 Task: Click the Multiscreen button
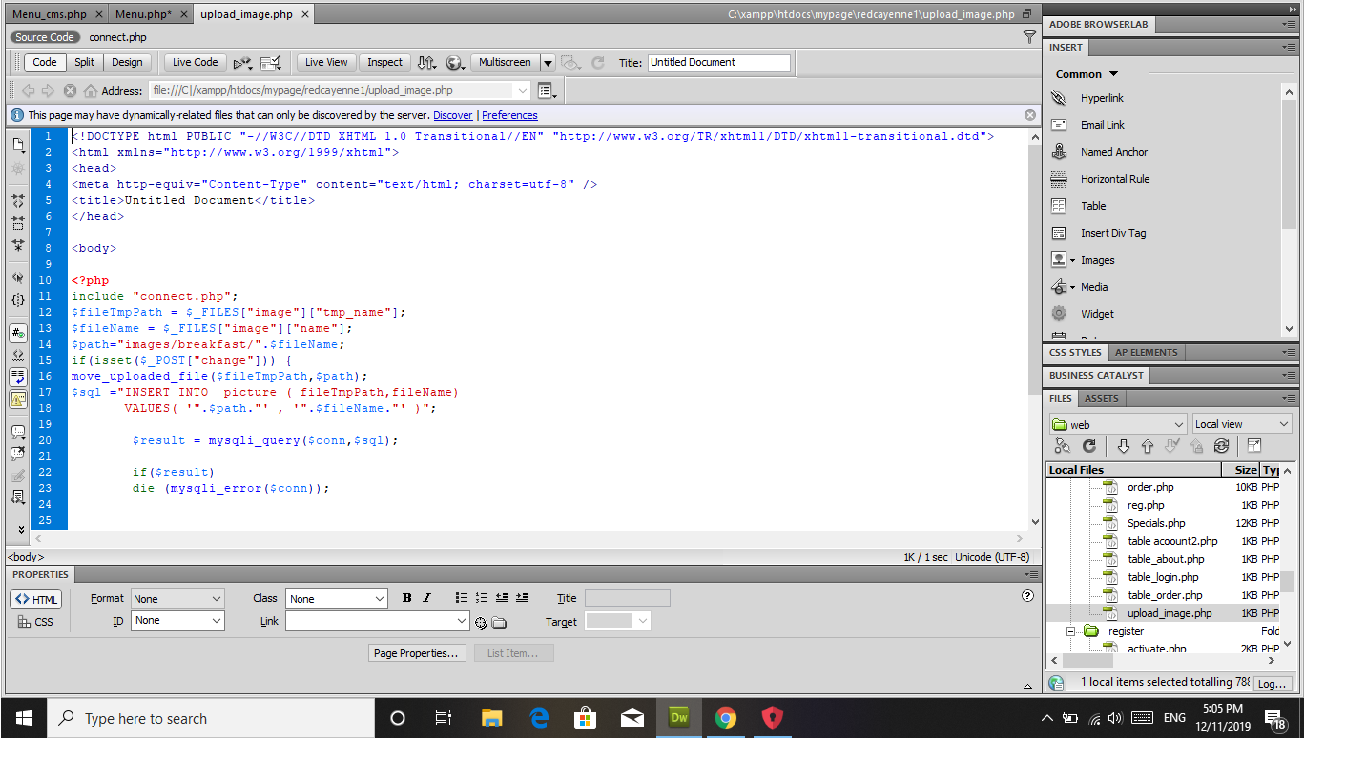(x=505, y=62)
